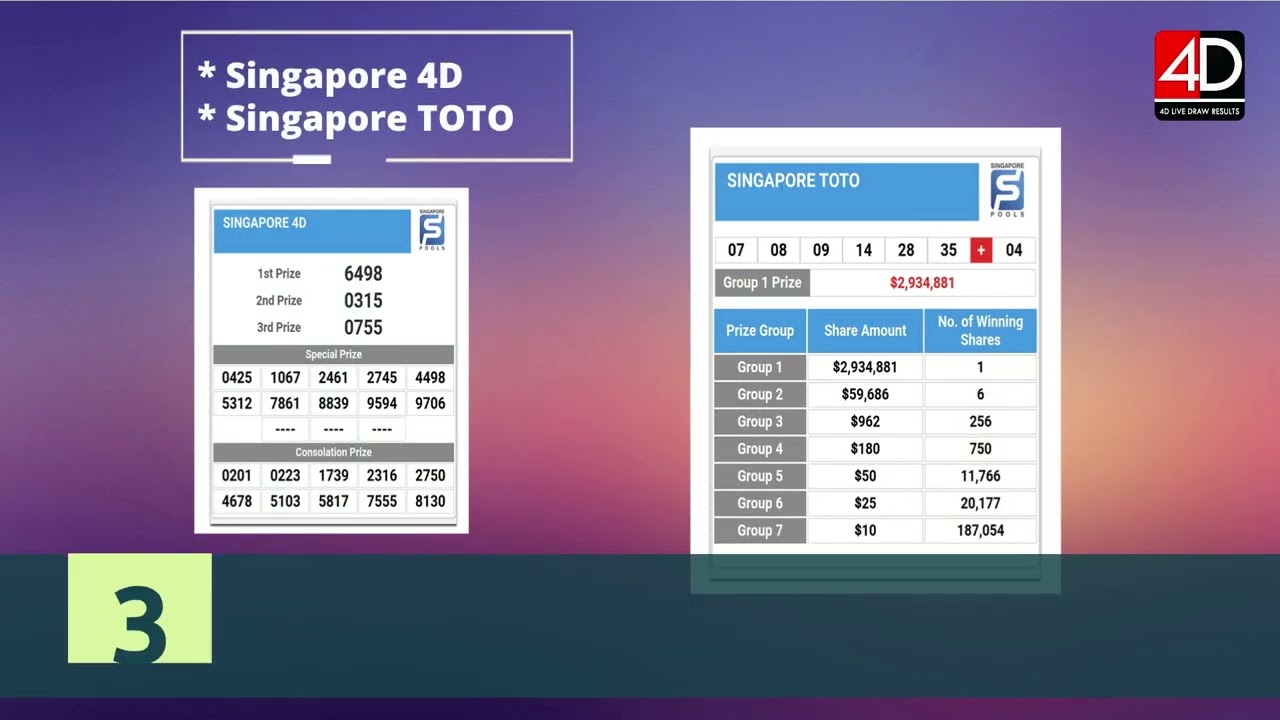Click TOTO additional number 04

pos(1014,250)
